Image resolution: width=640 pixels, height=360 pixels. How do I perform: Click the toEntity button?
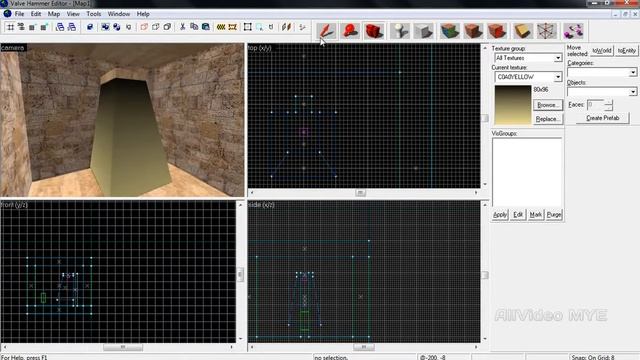click(x=627, y=51)
